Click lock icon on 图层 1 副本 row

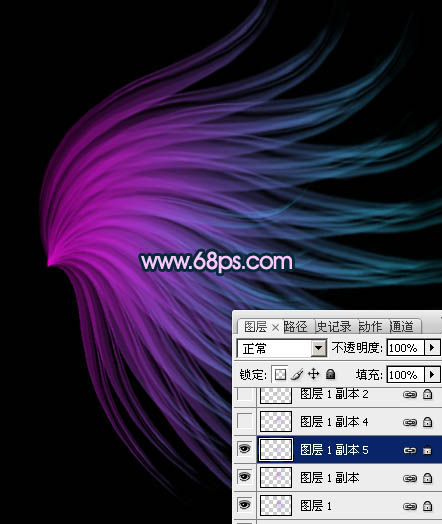(x=428, y=478)
